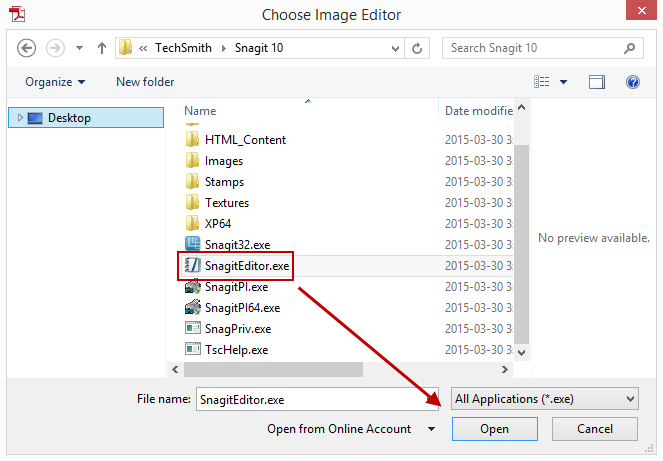Click the File name input field
Screen dimensions: 663x461
(x=317, y=399)
